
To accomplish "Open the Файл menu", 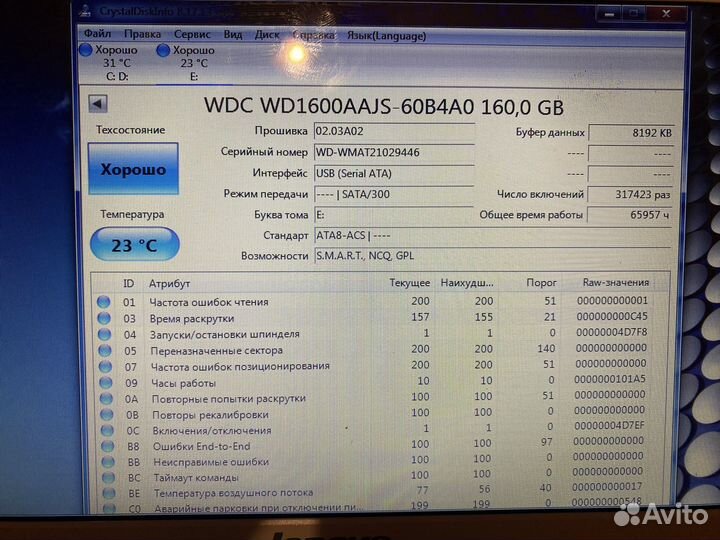I will pos(97,34).
